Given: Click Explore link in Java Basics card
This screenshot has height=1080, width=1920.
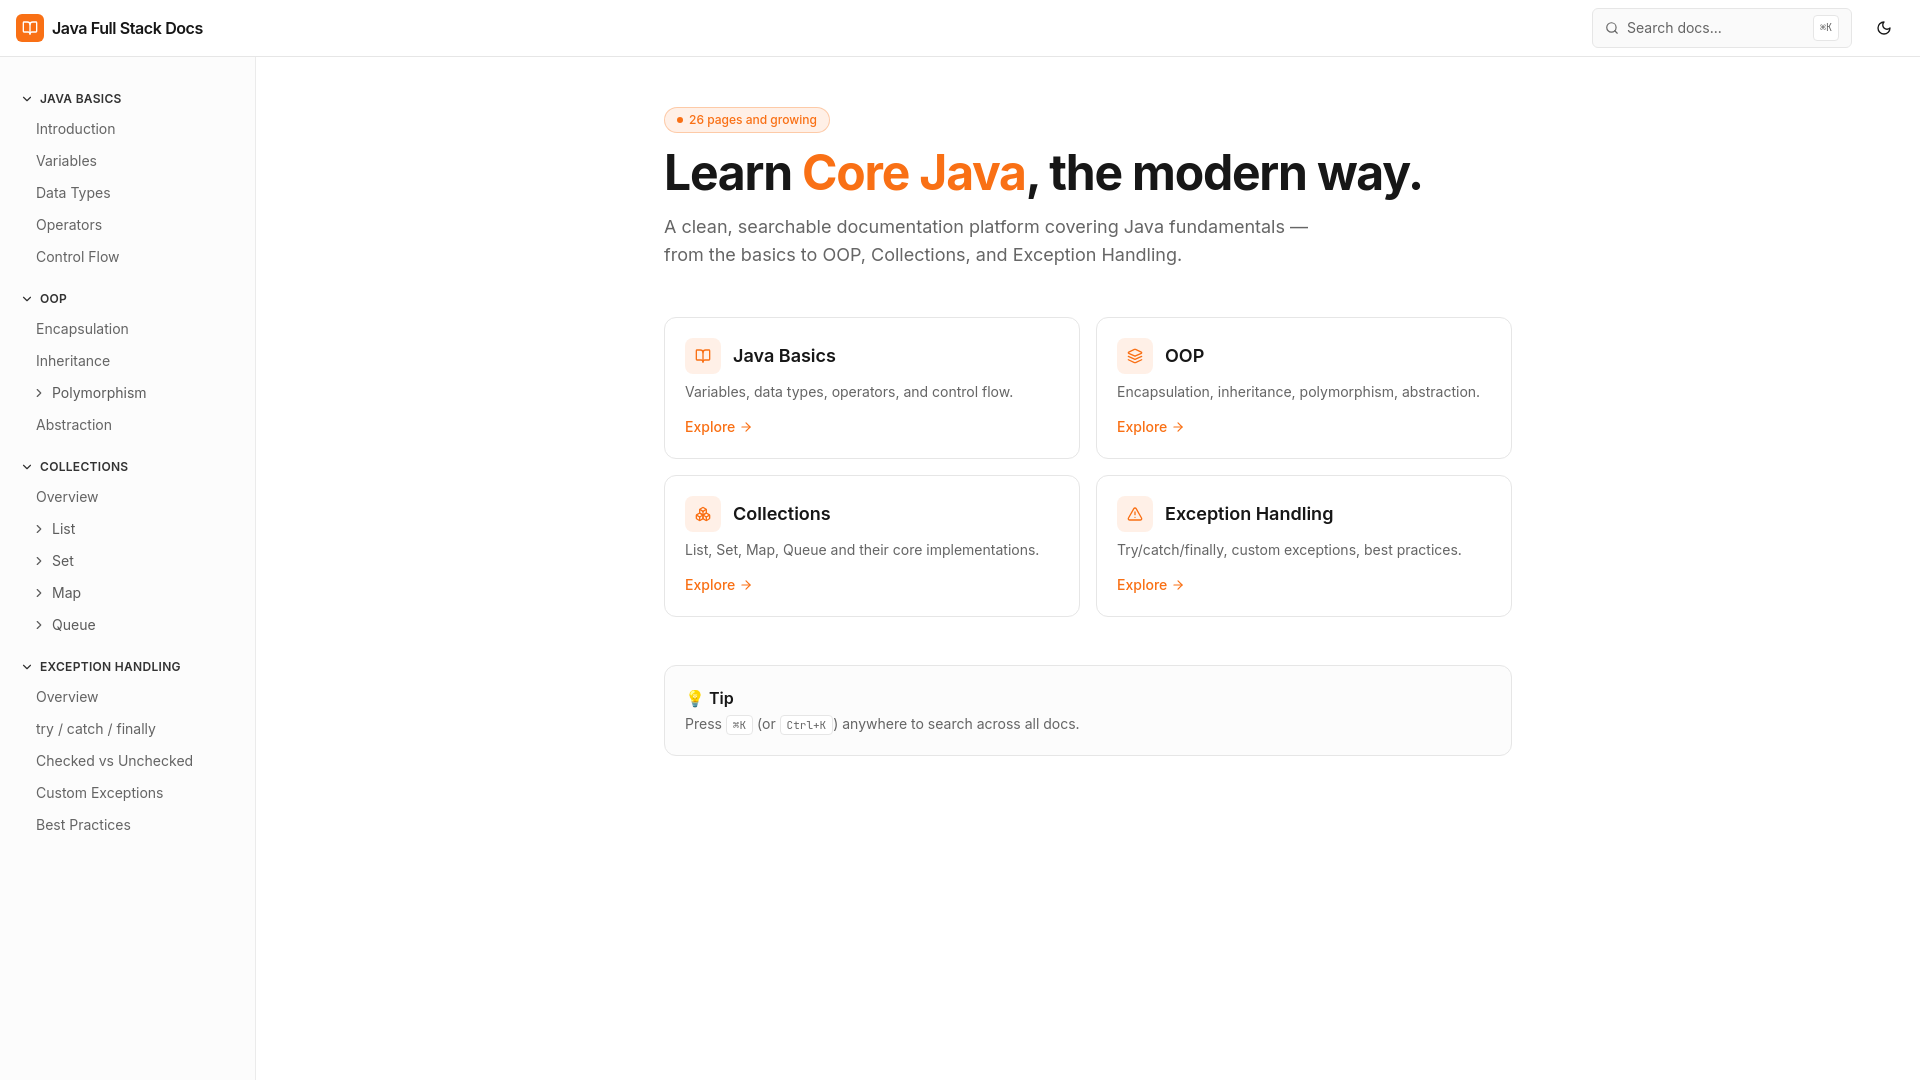Looking at the screenshot, I should click(718, 427).
